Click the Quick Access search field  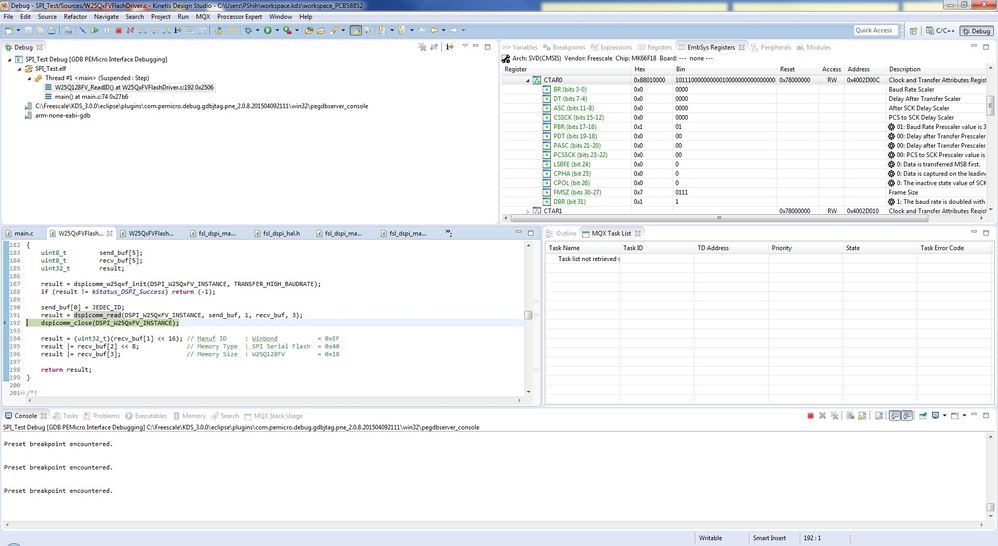click(x=876, y=30)
